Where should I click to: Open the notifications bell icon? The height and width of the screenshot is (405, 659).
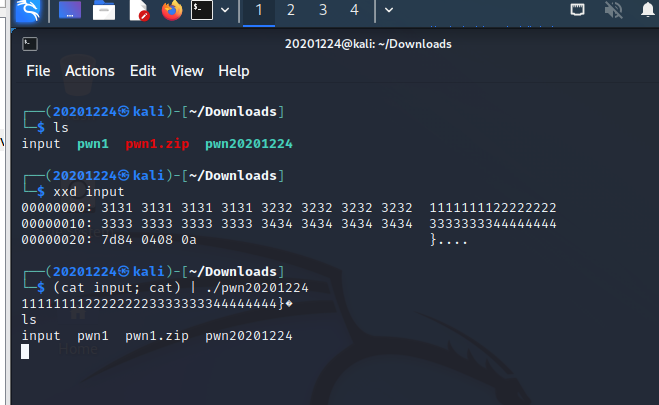(x=648, y=10)
